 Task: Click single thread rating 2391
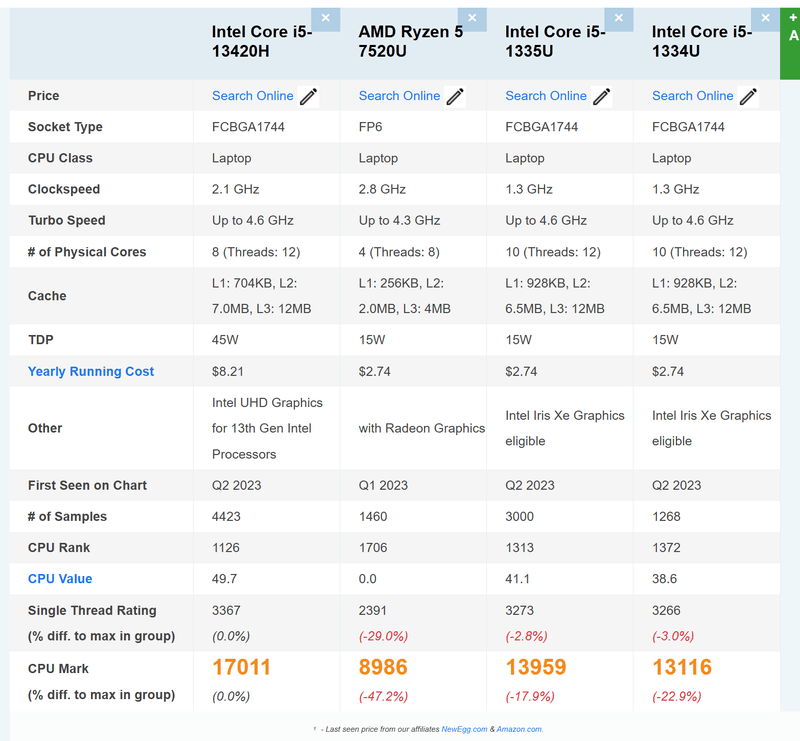[x=372, y=610]
